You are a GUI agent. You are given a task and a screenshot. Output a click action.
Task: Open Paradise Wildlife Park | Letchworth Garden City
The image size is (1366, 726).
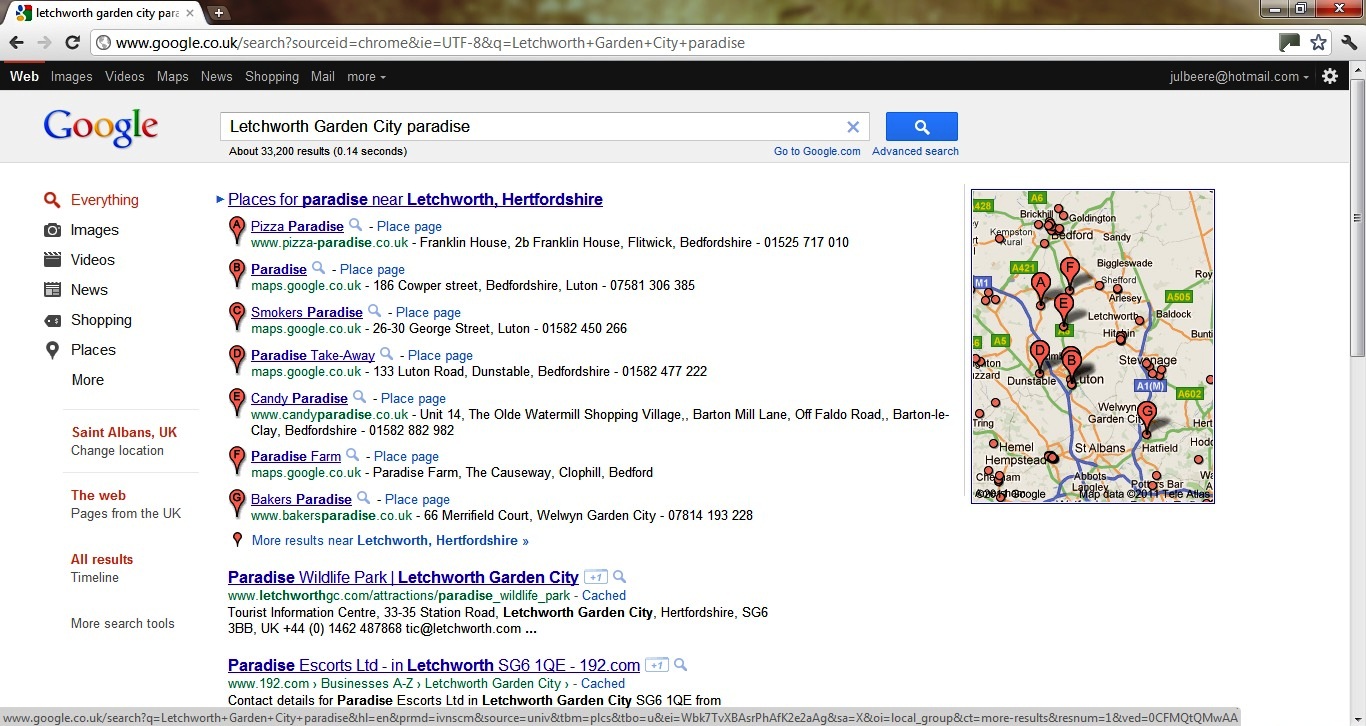pos(403,577)
